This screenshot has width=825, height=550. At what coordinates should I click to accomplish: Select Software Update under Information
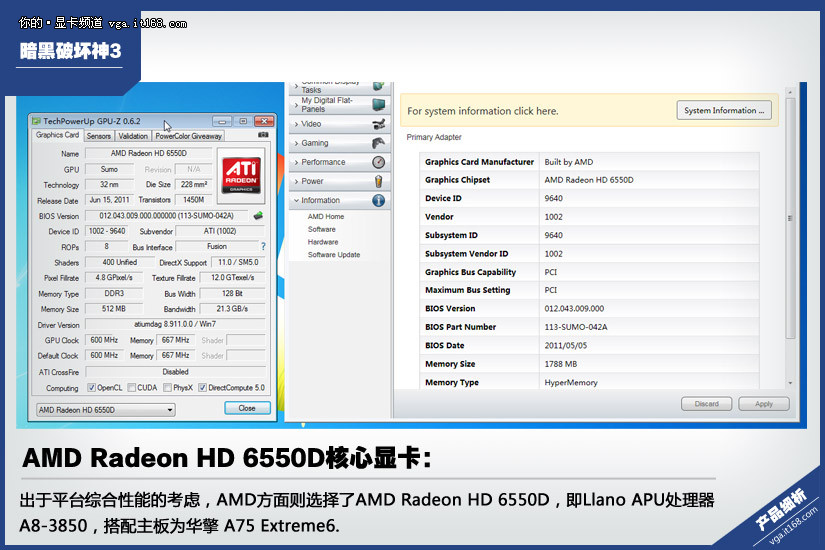click(x=334, y=255)
